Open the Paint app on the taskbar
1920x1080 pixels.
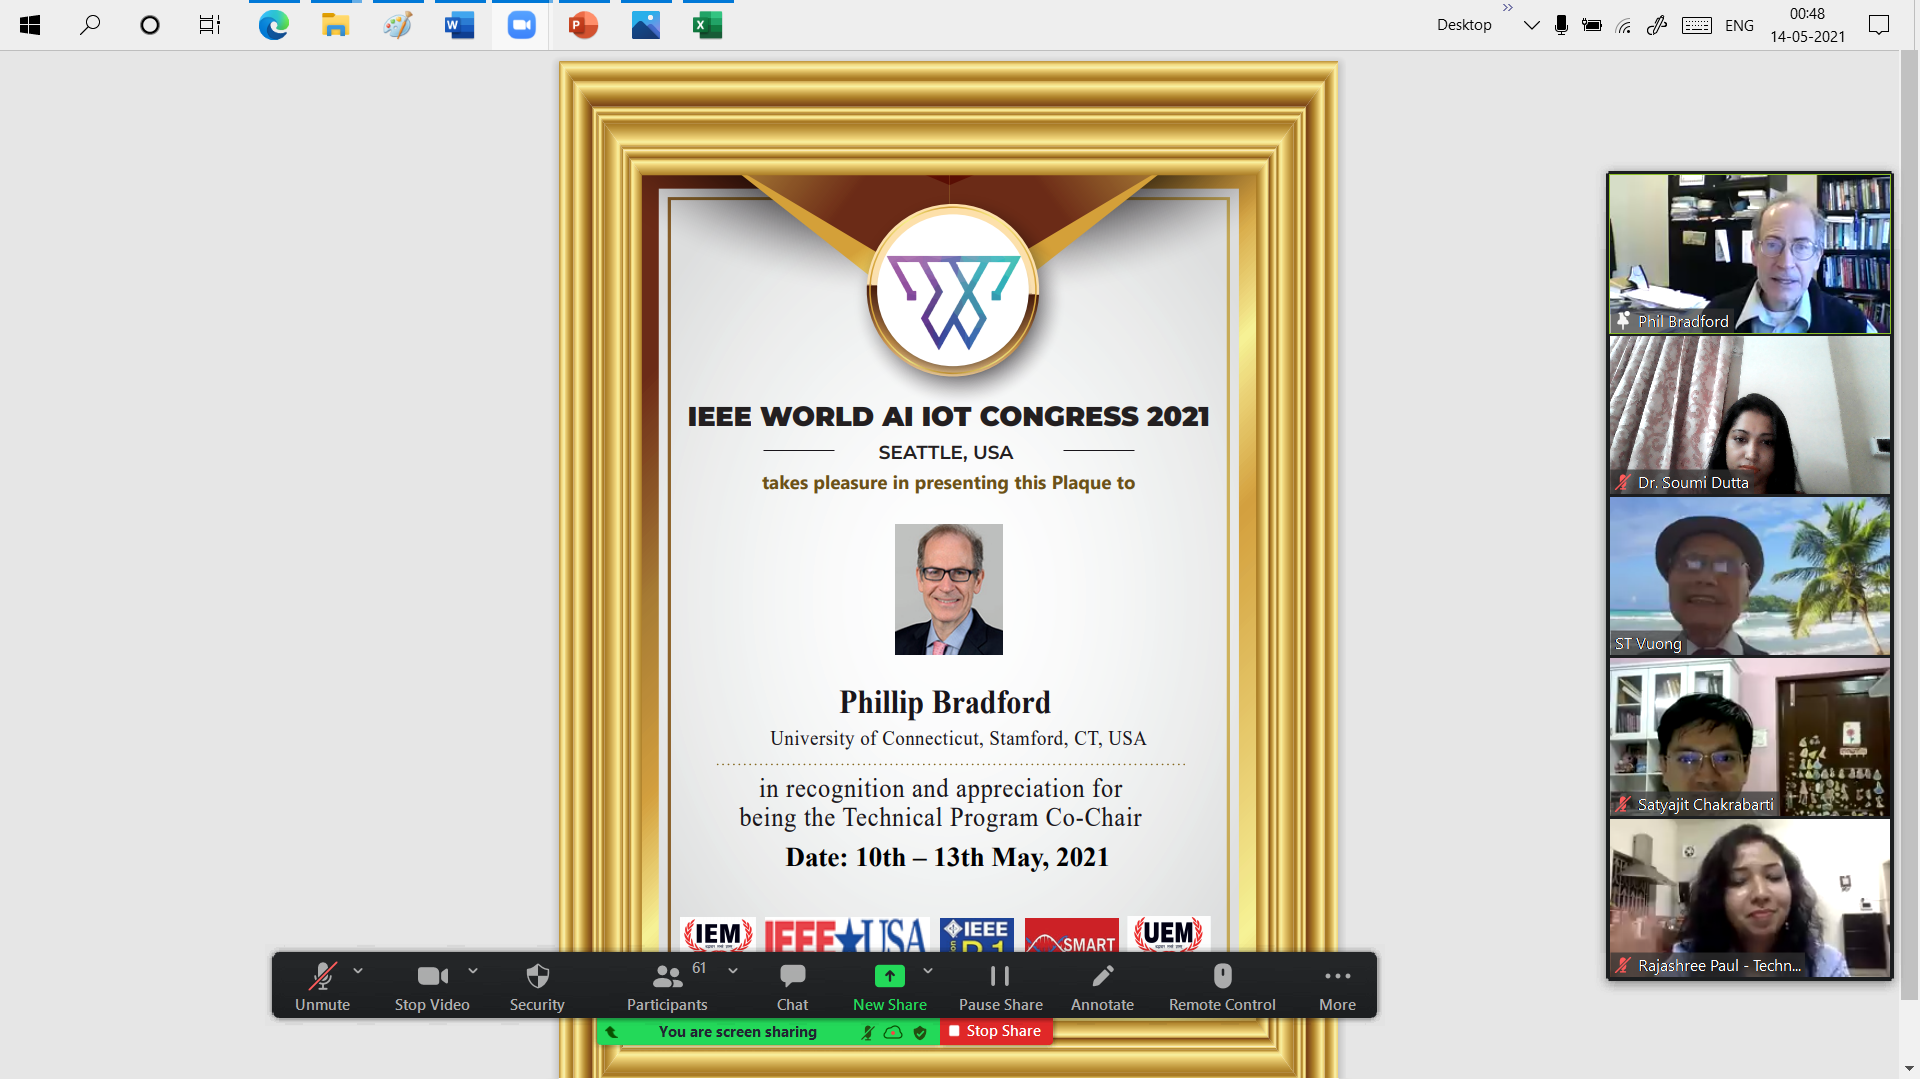[397, 25]
